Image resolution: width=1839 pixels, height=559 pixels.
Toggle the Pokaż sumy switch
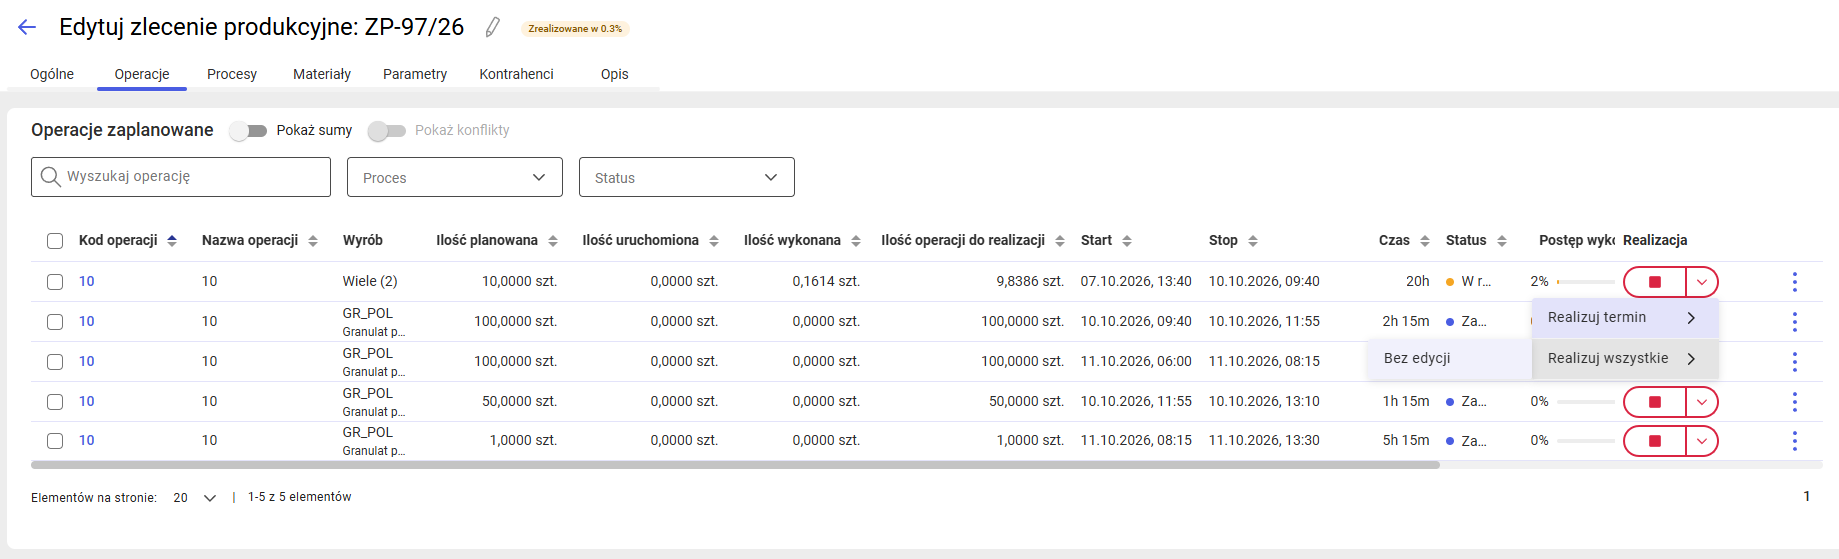248,131
